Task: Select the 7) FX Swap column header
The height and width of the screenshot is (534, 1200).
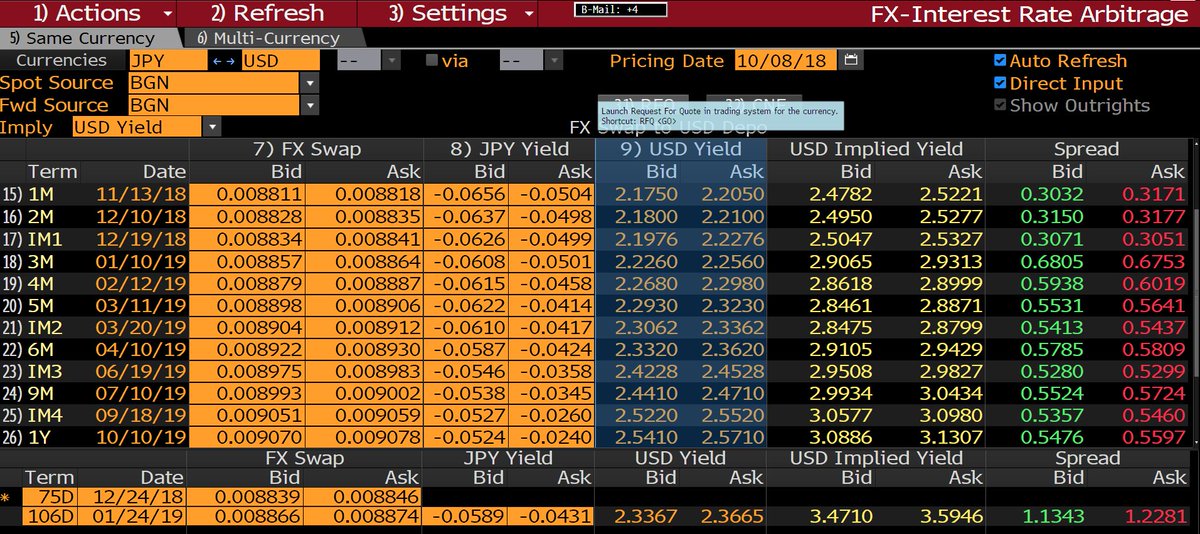Action: (306, 150)
